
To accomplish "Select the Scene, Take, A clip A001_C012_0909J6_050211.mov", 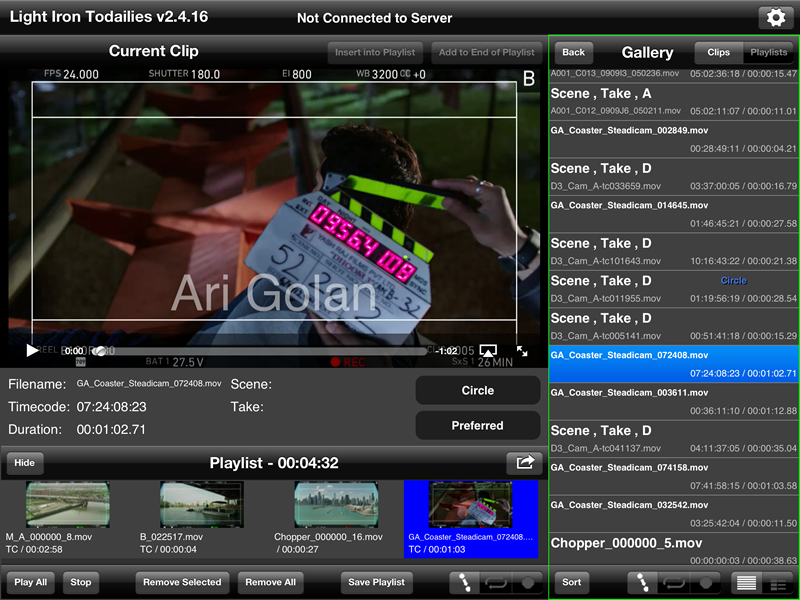I will tap(673, 102).
